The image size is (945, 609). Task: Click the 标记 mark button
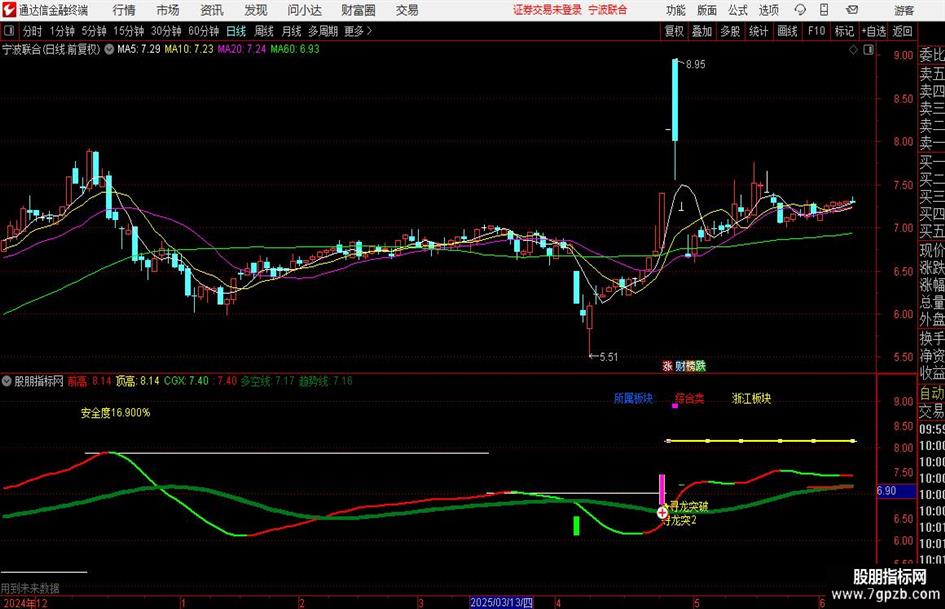click(844, 31)
